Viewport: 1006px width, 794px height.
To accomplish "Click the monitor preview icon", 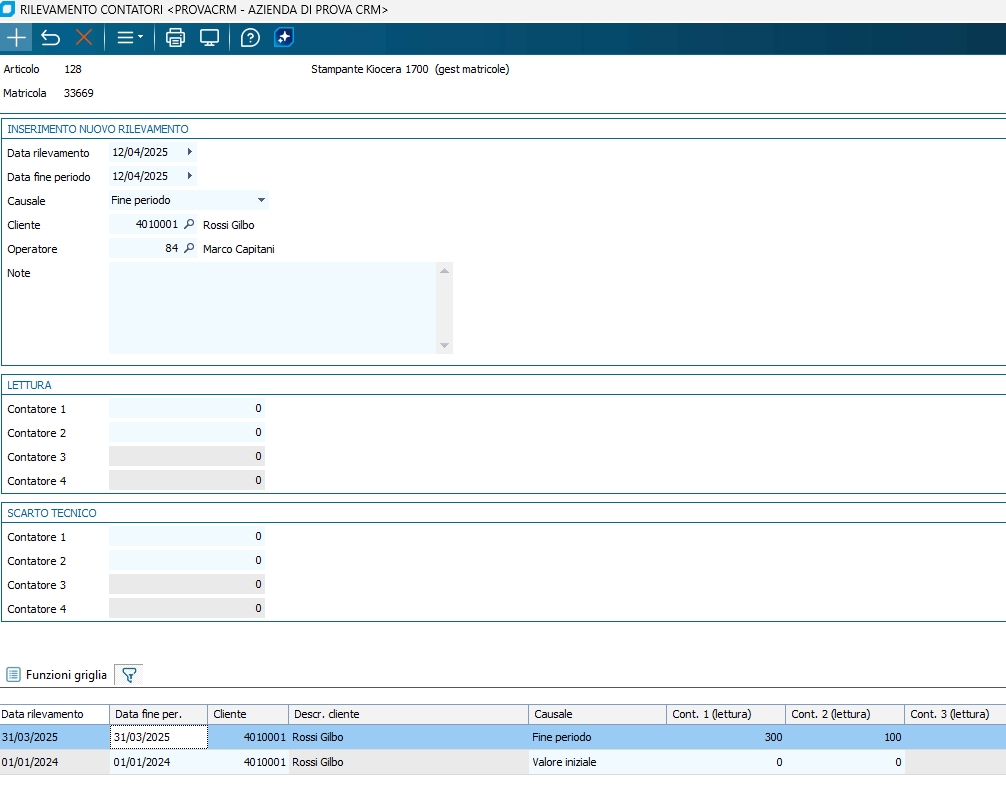I will 209,38.
